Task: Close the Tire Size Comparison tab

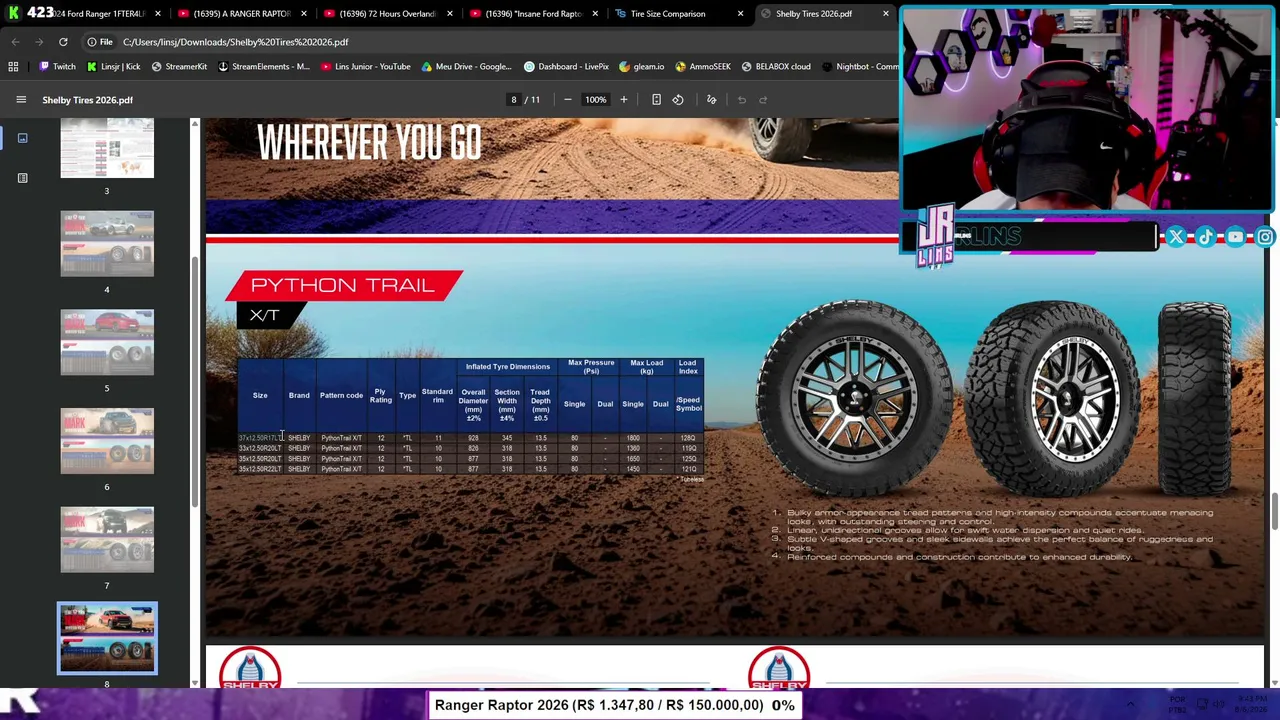Action: click(x=740, y=14)
